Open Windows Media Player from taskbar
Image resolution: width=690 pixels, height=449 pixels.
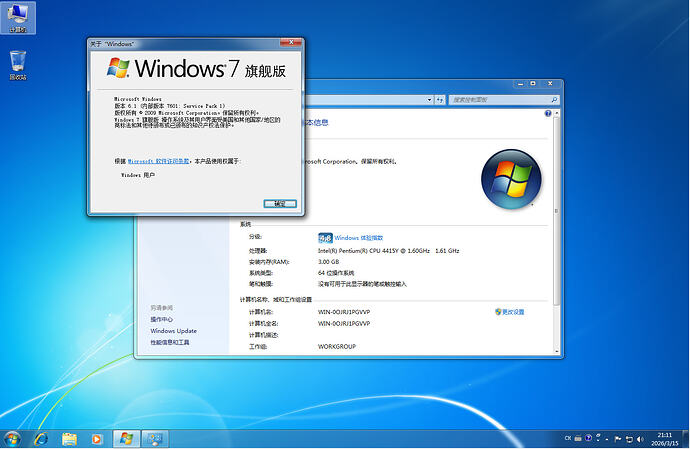pyautogui.click(x=96, y=439)
